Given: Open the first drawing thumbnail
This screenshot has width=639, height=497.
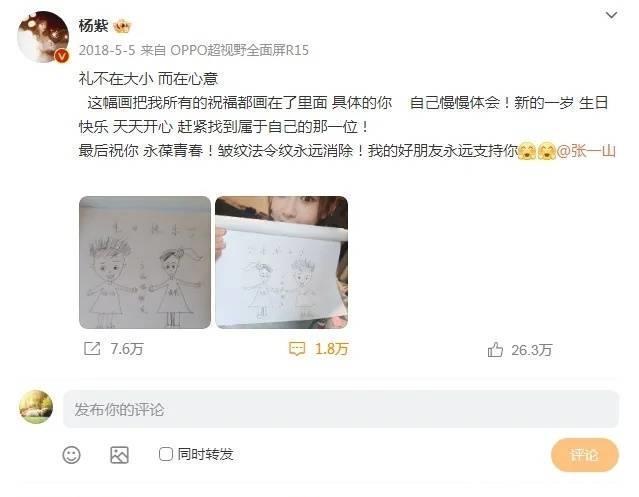Looking at the screenshot, I should (x=145, y=262).
